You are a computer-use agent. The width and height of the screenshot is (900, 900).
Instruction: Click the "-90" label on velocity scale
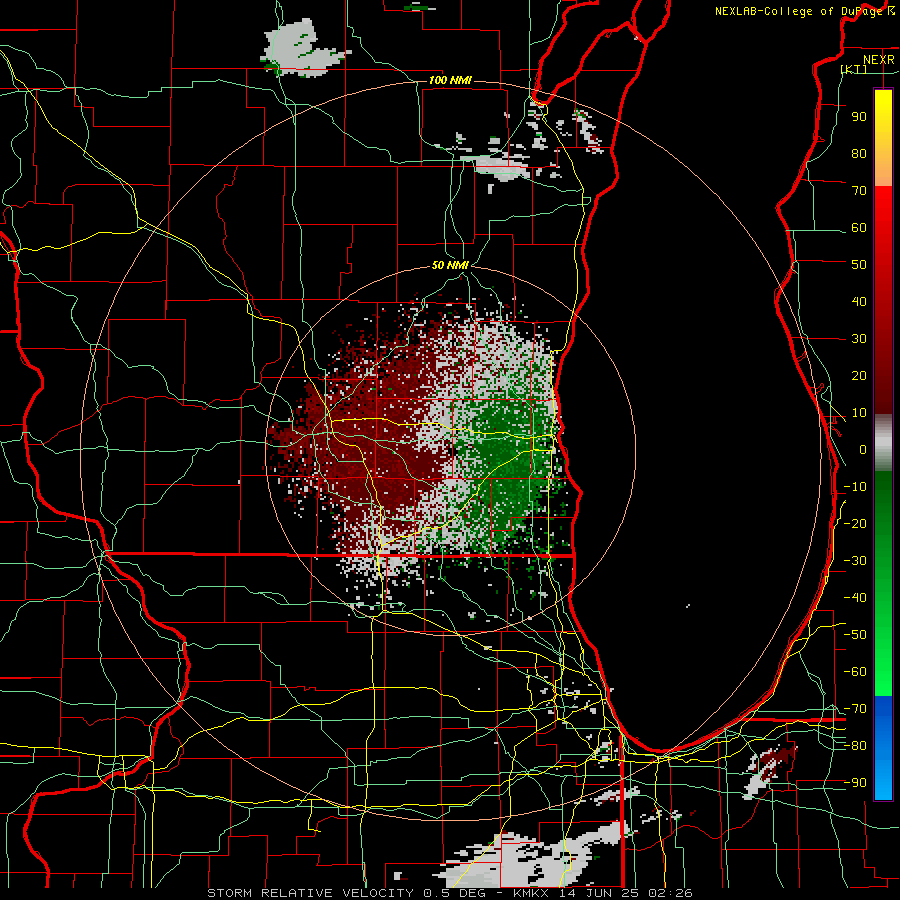click(855, 783)
